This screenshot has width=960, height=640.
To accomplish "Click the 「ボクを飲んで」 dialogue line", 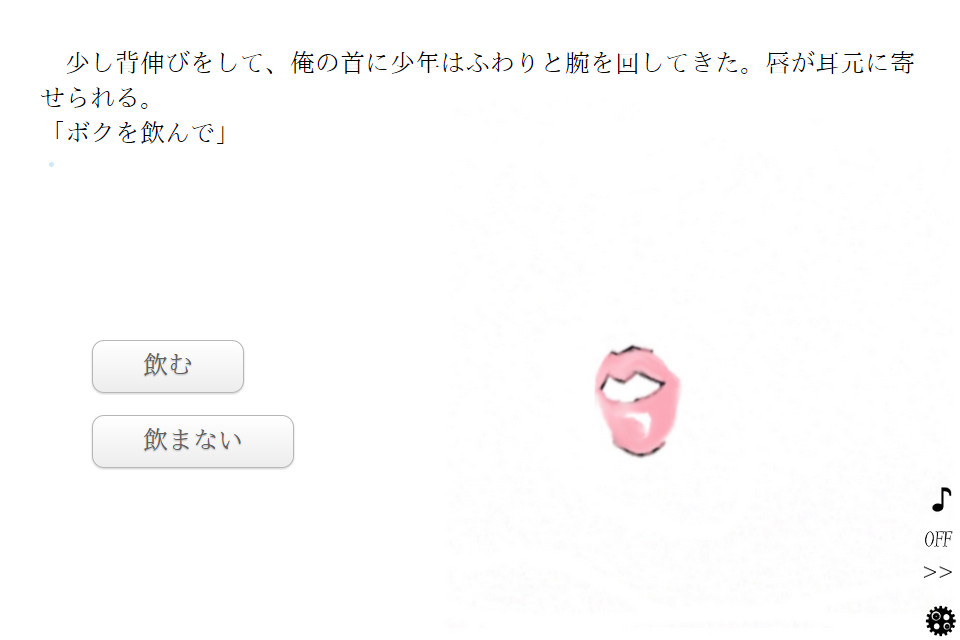I will [139, 132].
